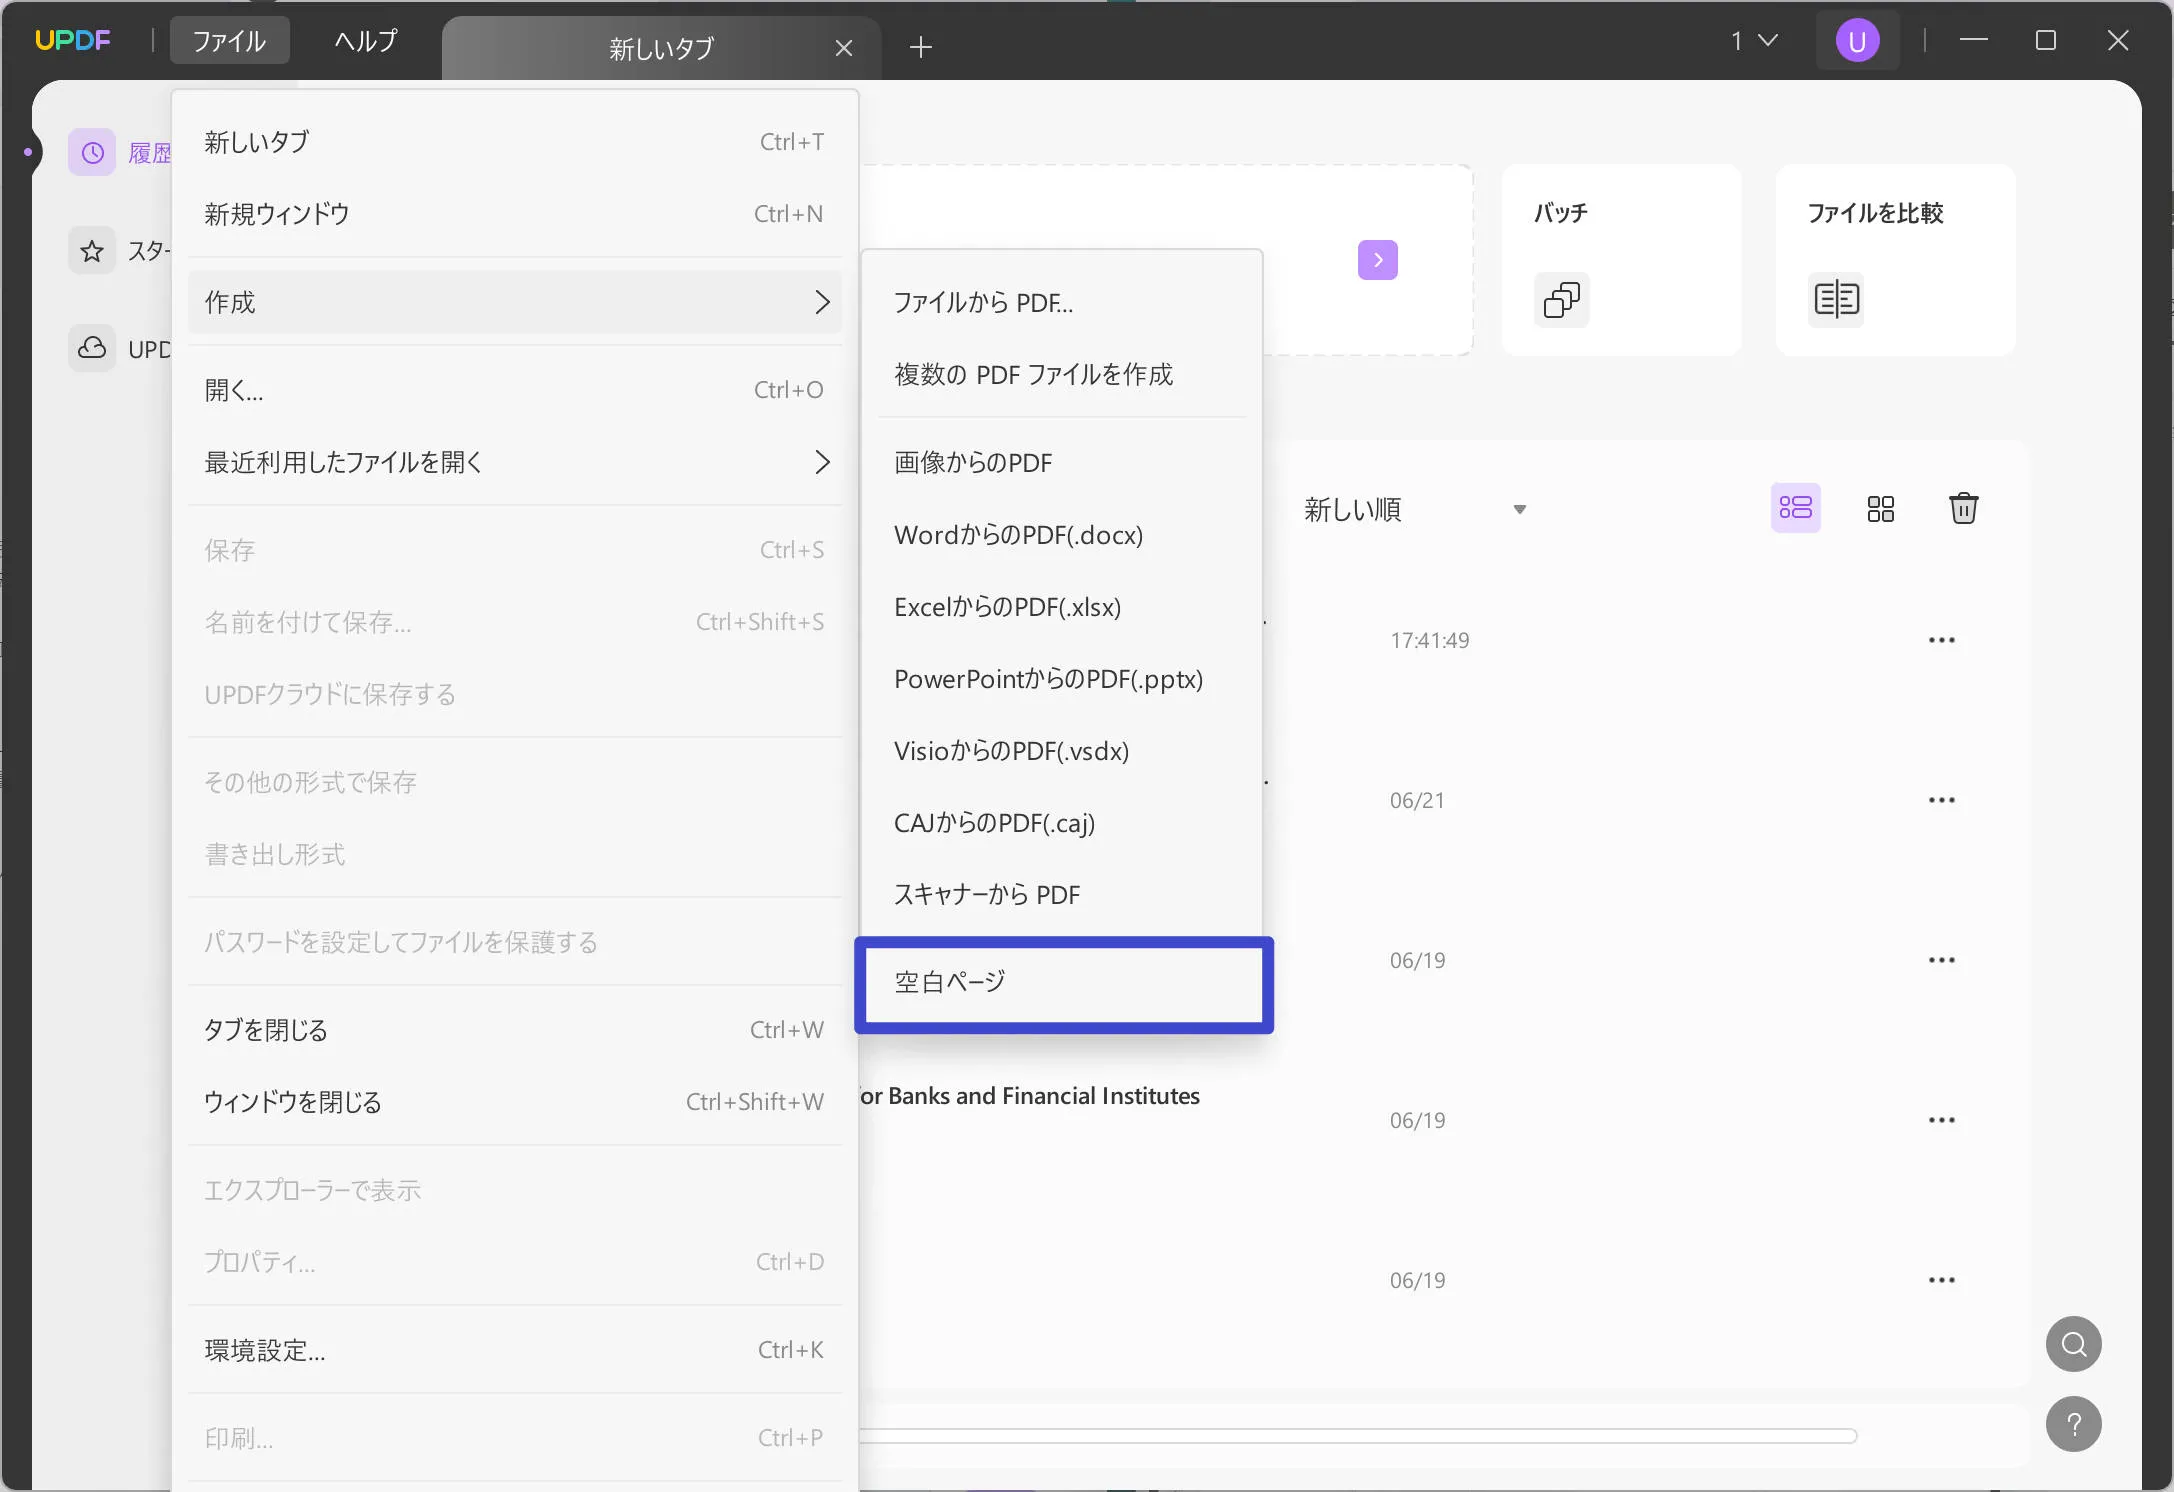The width and height of the screenshot is (2174, 1492).
Task: Close the 新しいタブ tab
Action: 843,48
